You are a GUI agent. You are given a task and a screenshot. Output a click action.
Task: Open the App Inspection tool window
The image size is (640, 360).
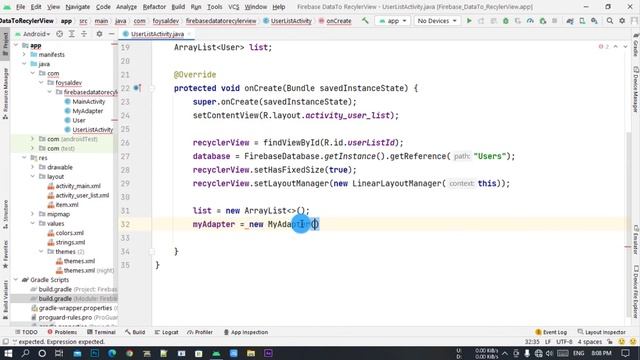click(246, 332)
